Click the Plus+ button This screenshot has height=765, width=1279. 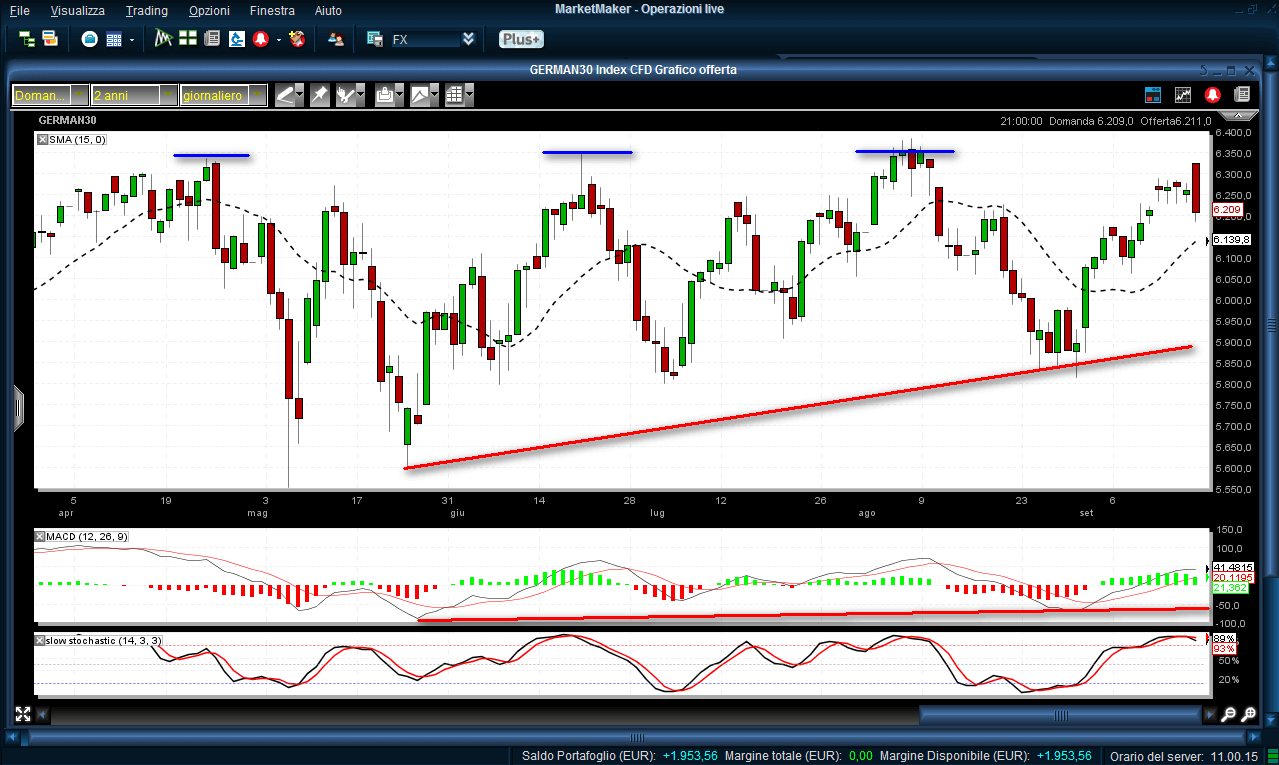point(521,39)
